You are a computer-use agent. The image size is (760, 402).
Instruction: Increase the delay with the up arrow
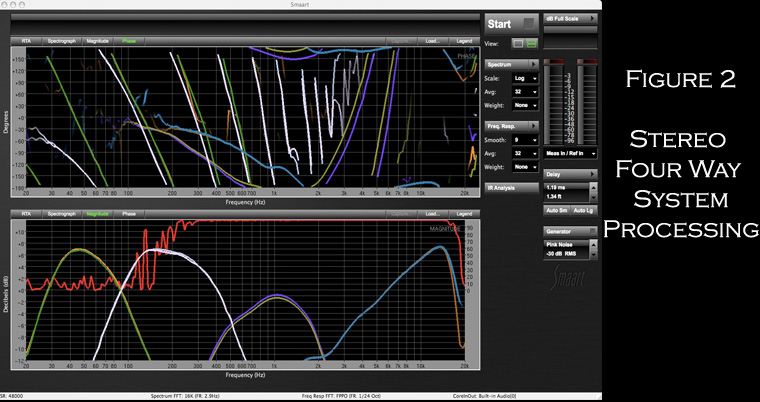coord(593,187)
